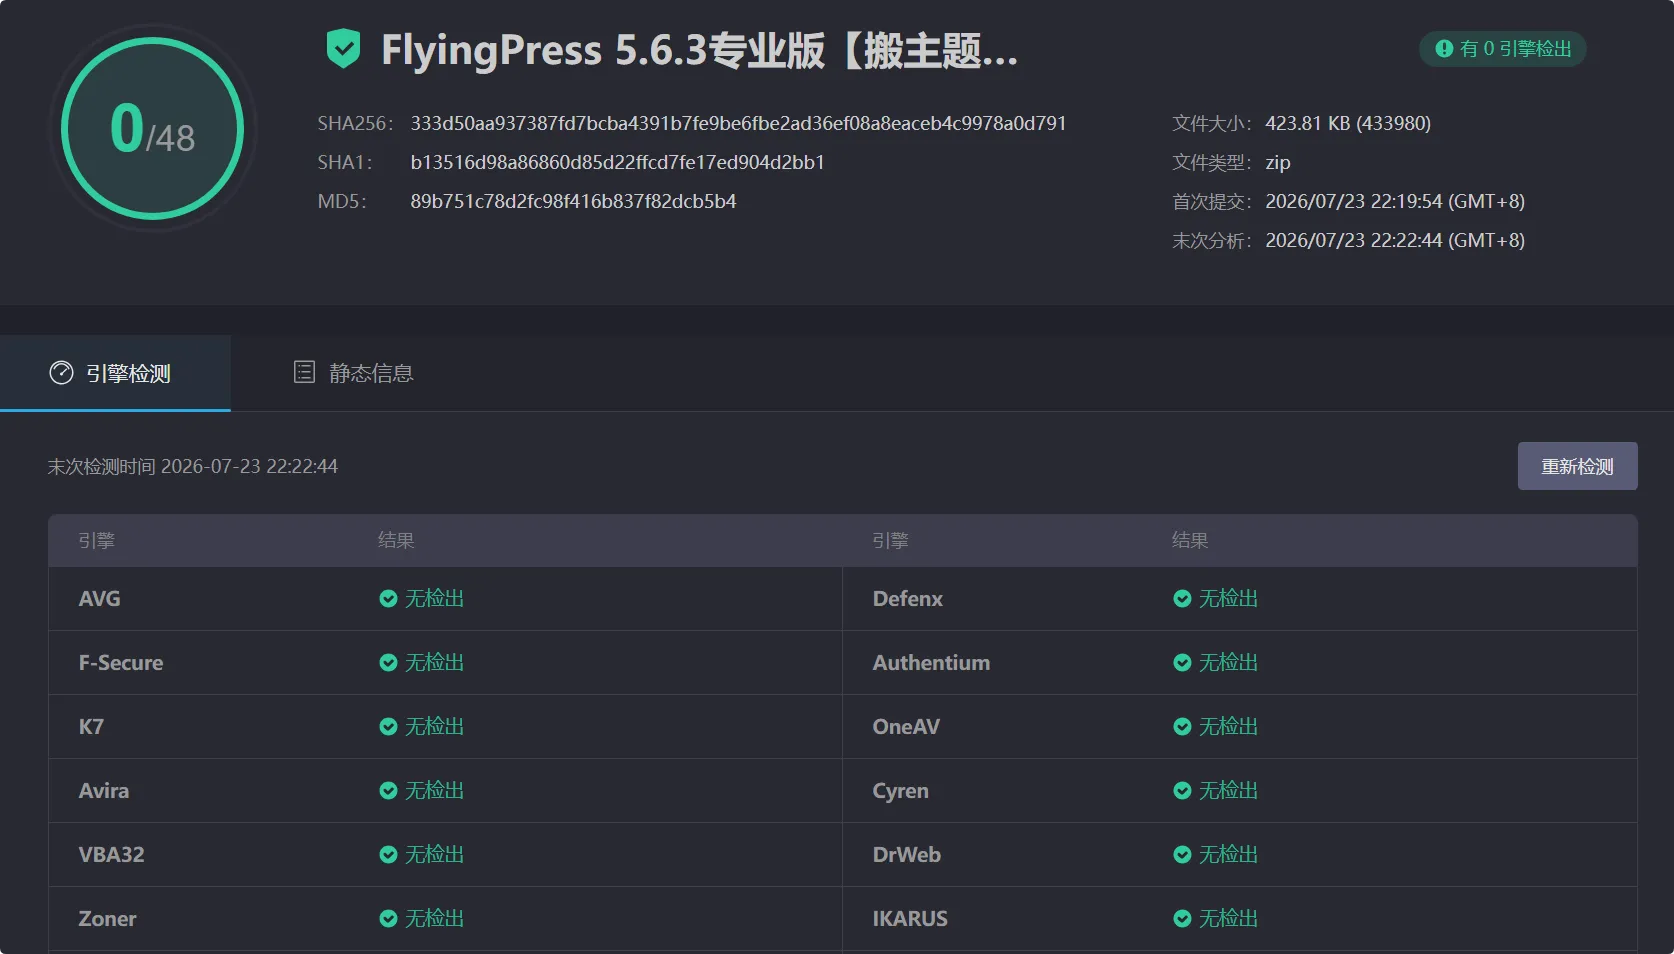Click the green check icon in K7 row
1674x954 pixels.
(x=388, y=727)
